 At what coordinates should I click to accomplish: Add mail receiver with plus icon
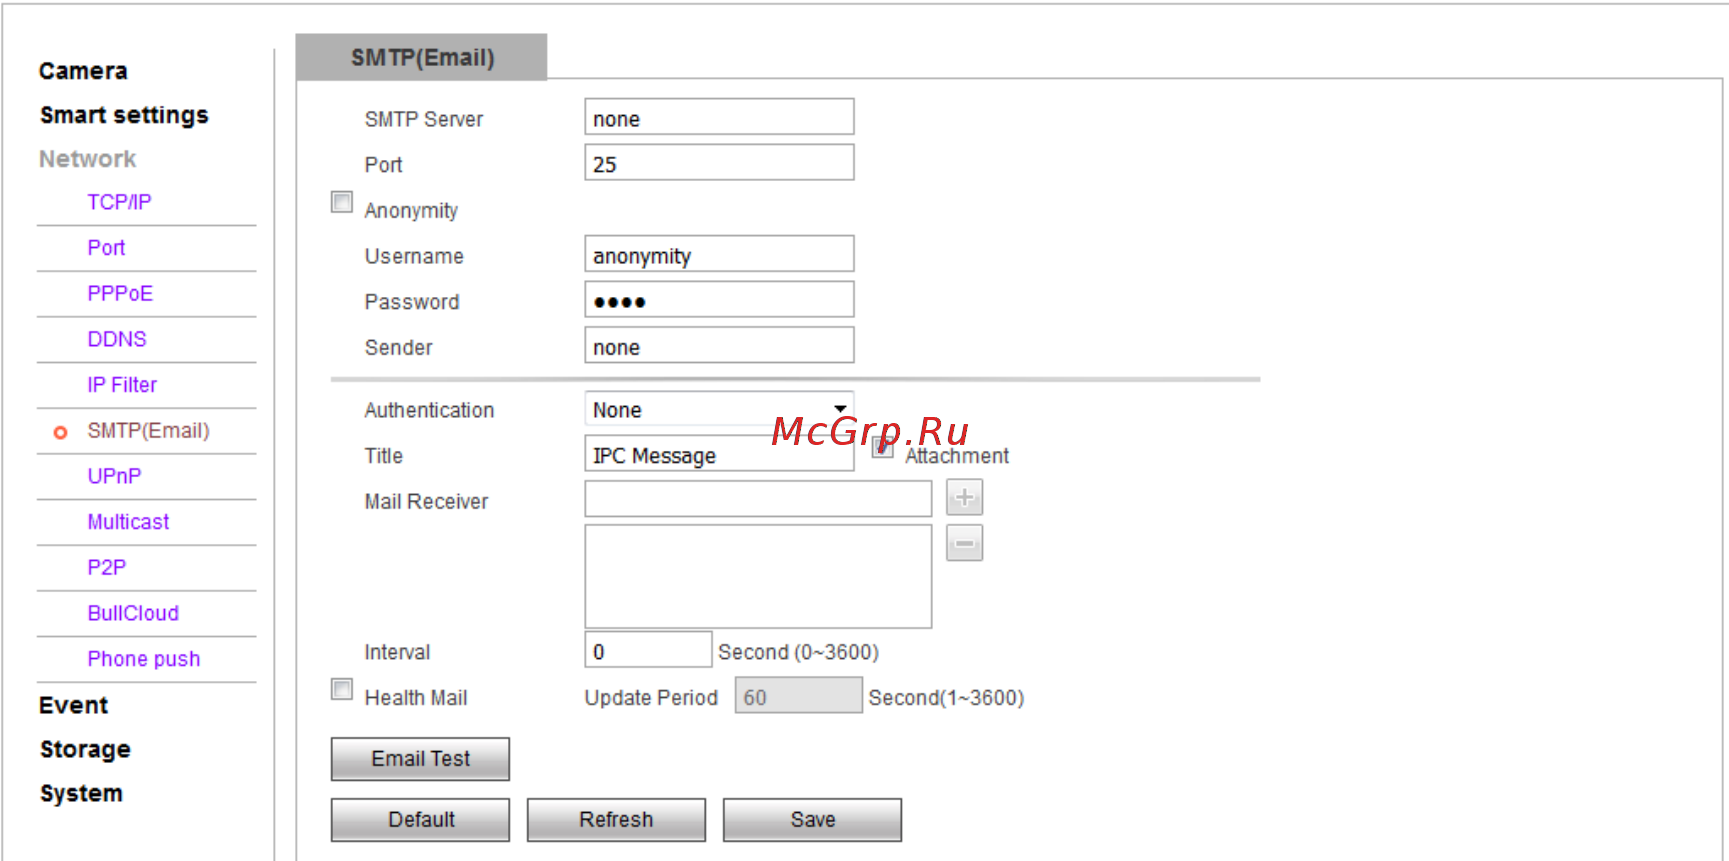pos(964,497)
